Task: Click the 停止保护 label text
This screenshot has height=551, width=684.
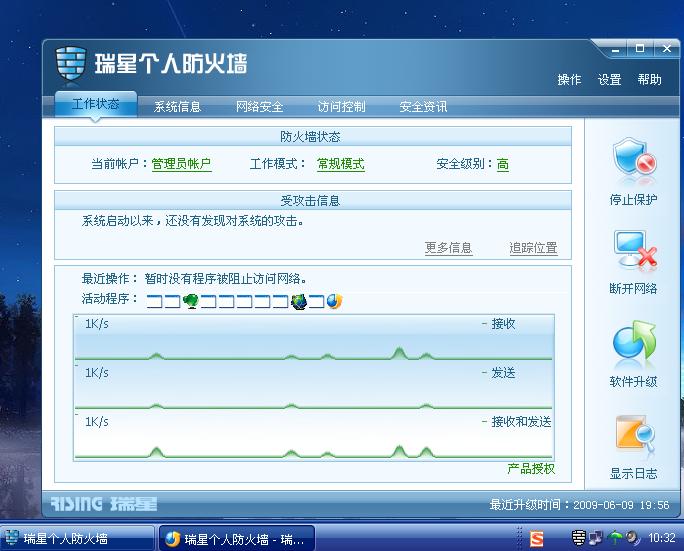Action: point(633,200)
